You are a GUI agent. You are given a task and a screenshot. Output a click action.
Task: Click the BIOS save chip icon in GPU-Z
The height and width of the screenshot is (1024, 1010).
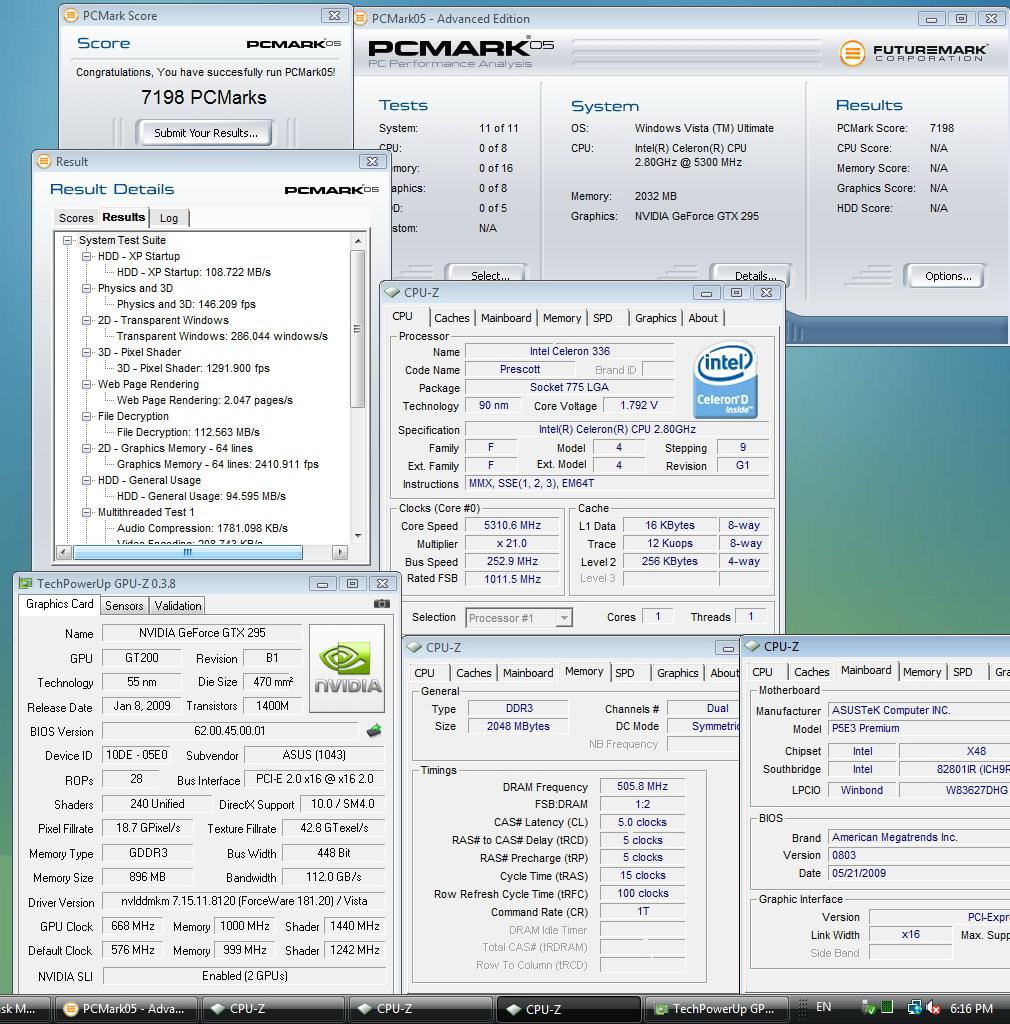(x=374, y=731)
